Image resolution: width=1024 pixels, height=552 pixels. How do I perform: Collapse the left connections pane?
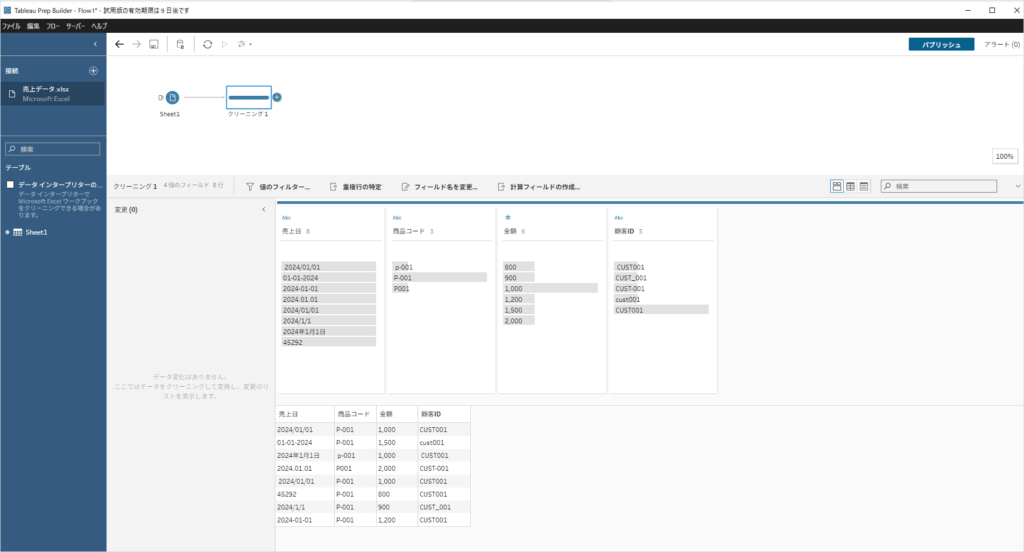pos(95,45)
